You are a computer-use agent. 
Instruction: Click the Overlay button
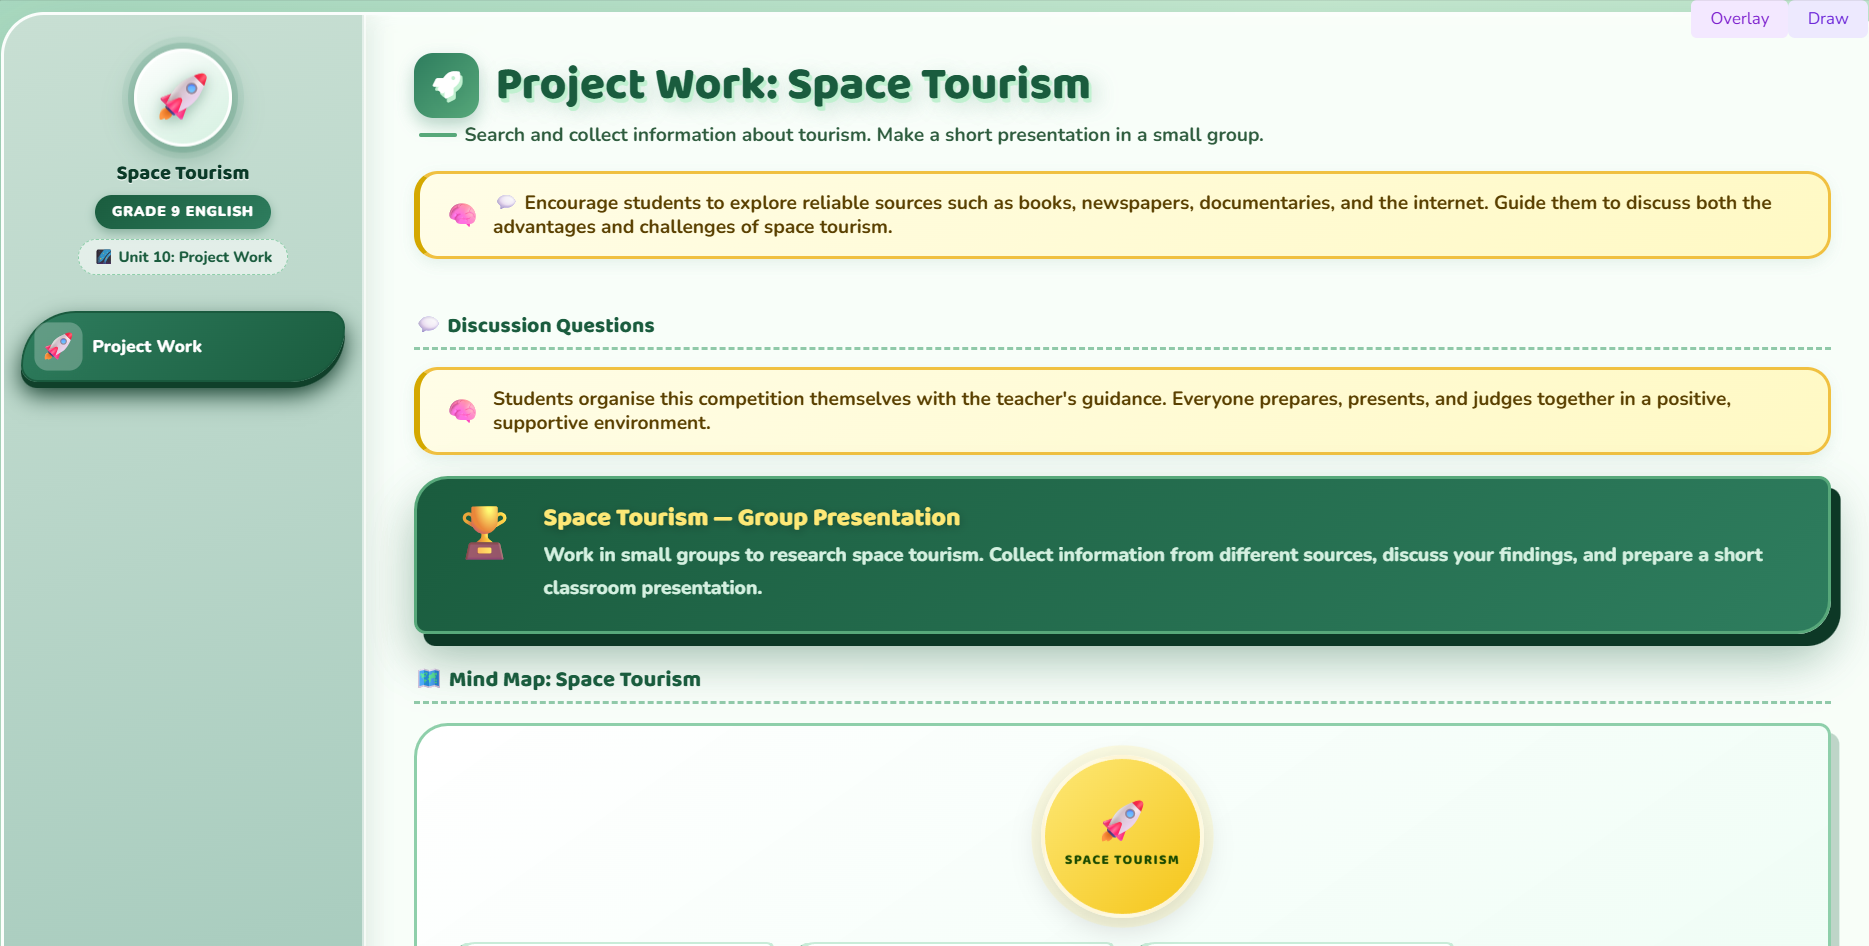[1739, 19]
